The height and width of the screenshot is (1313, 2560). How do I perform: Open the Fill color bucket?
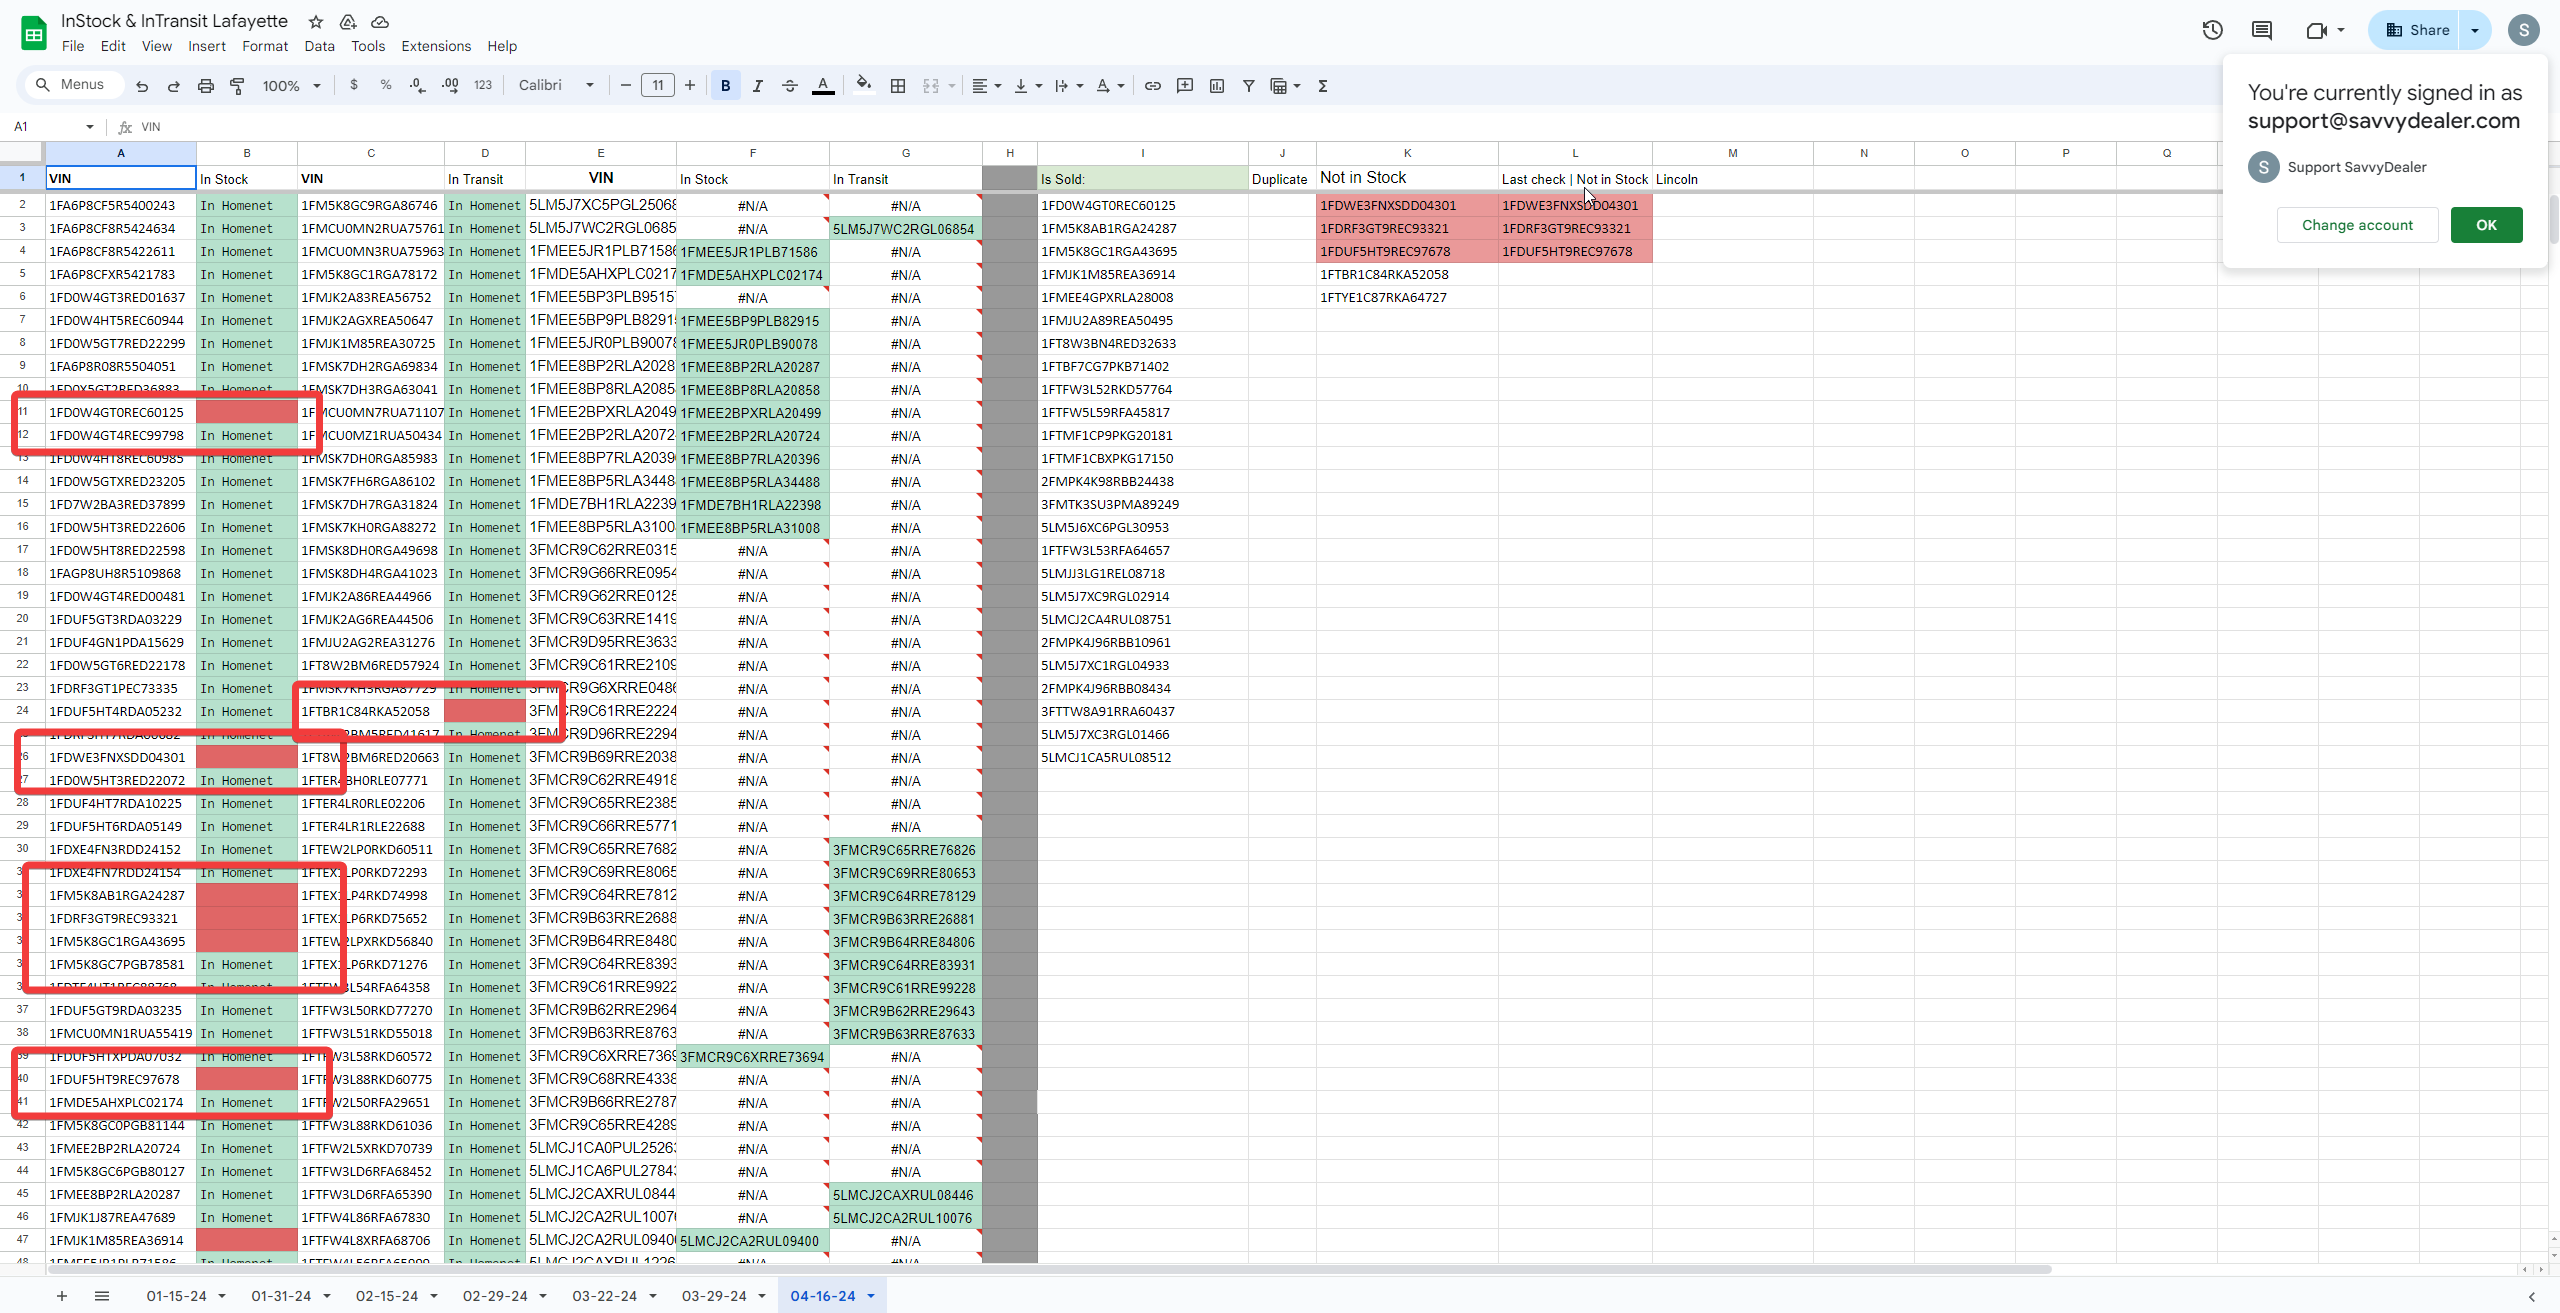click(x=863, y=85)
